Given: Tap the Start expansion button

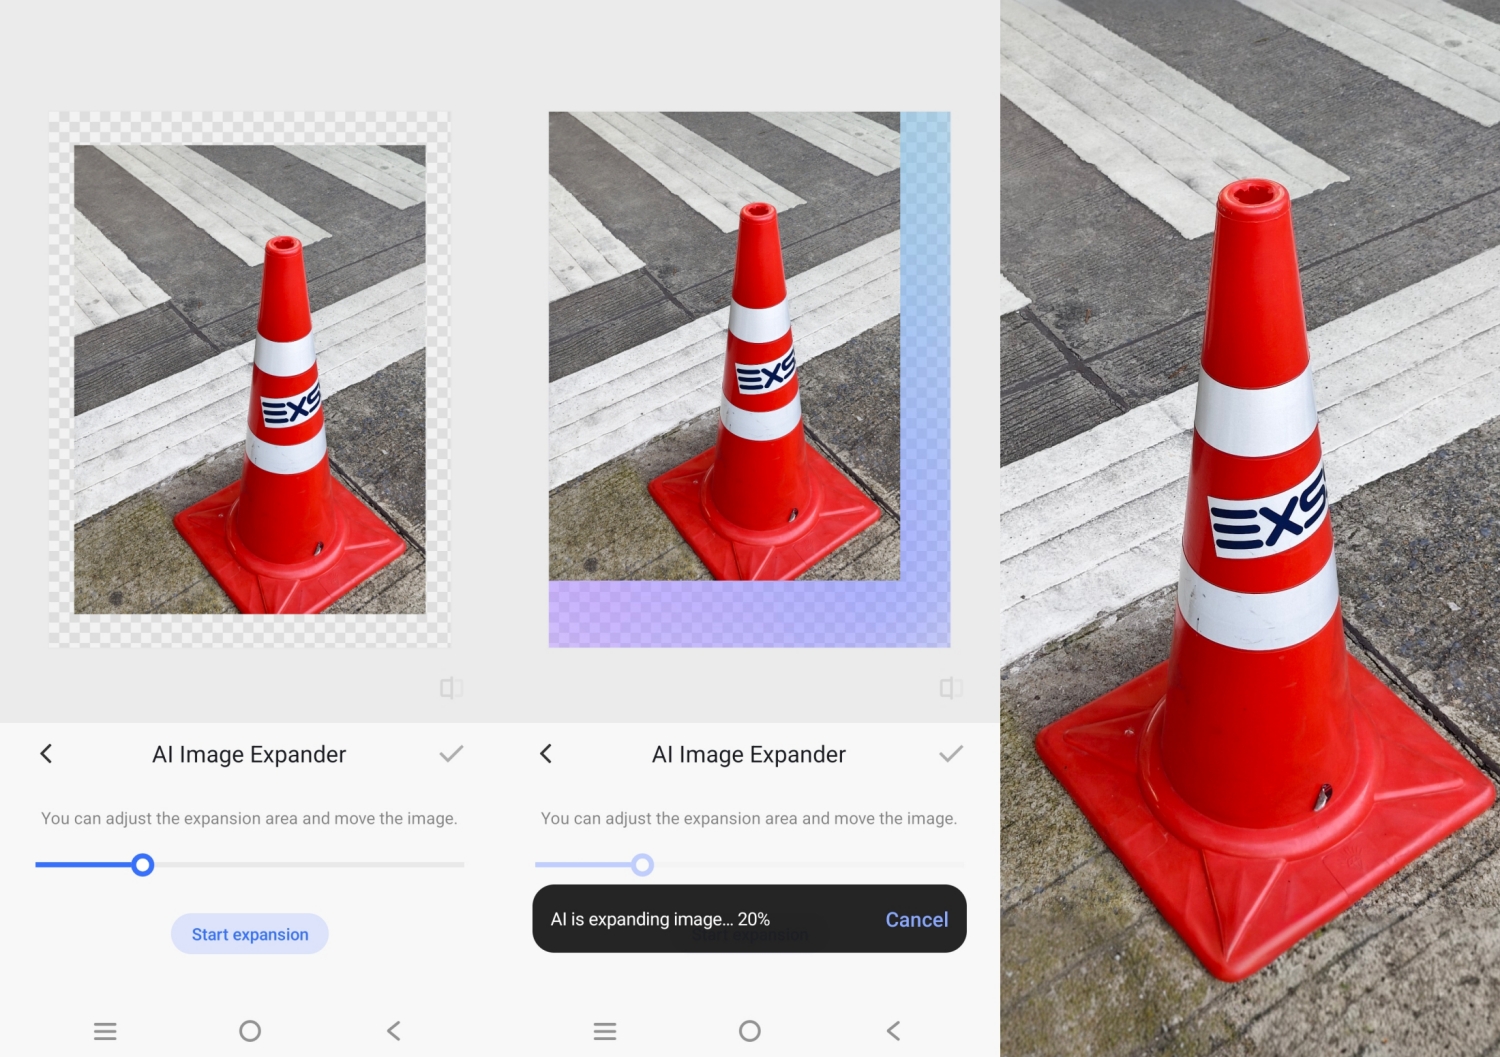Looking at the screenshot, I should 250,934.
